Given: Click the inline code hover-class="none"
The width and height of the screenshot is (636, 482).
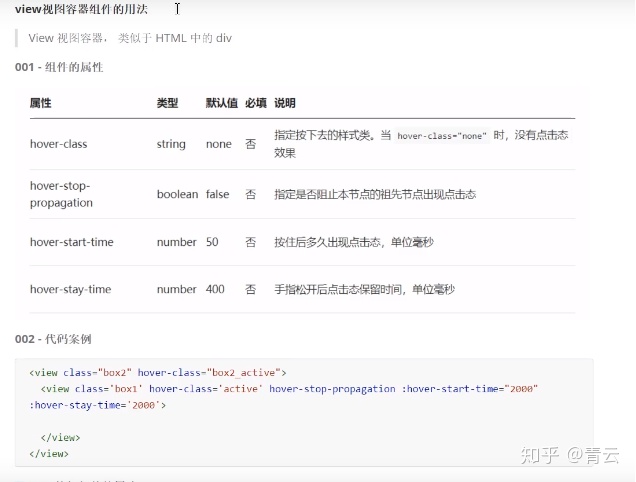Looking at the screenshot, I should pyautogui.click(x=442, y=136).
